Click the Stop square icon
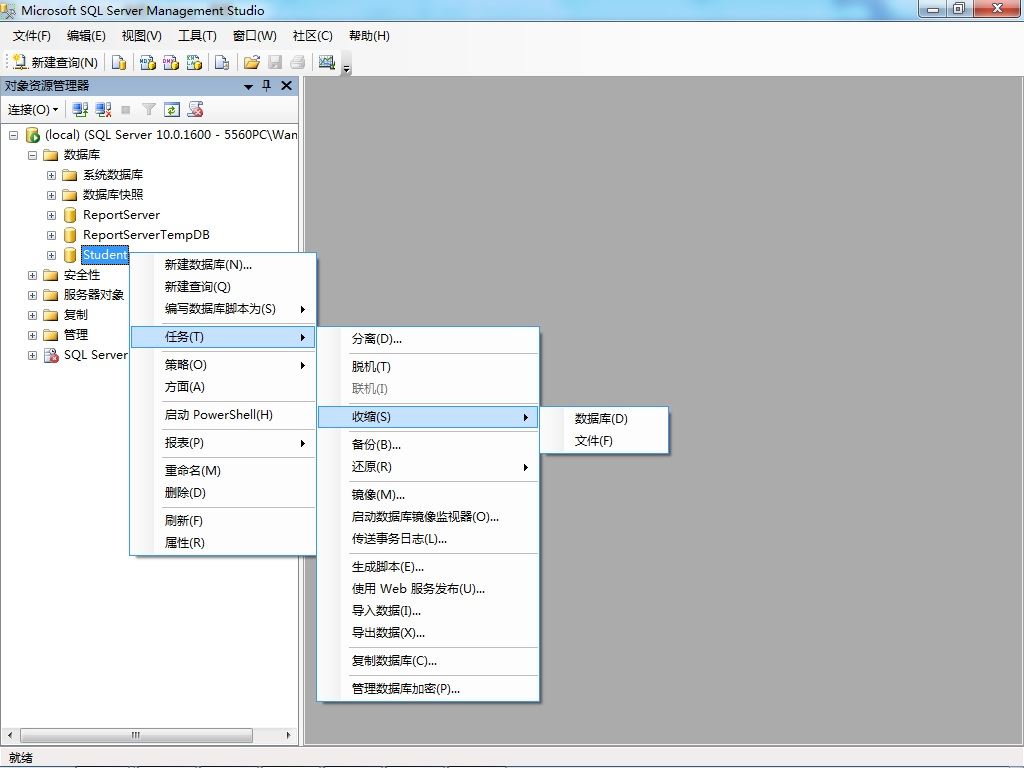The height and width of the screenshot is (768, 1024). [x=126, y=110]
